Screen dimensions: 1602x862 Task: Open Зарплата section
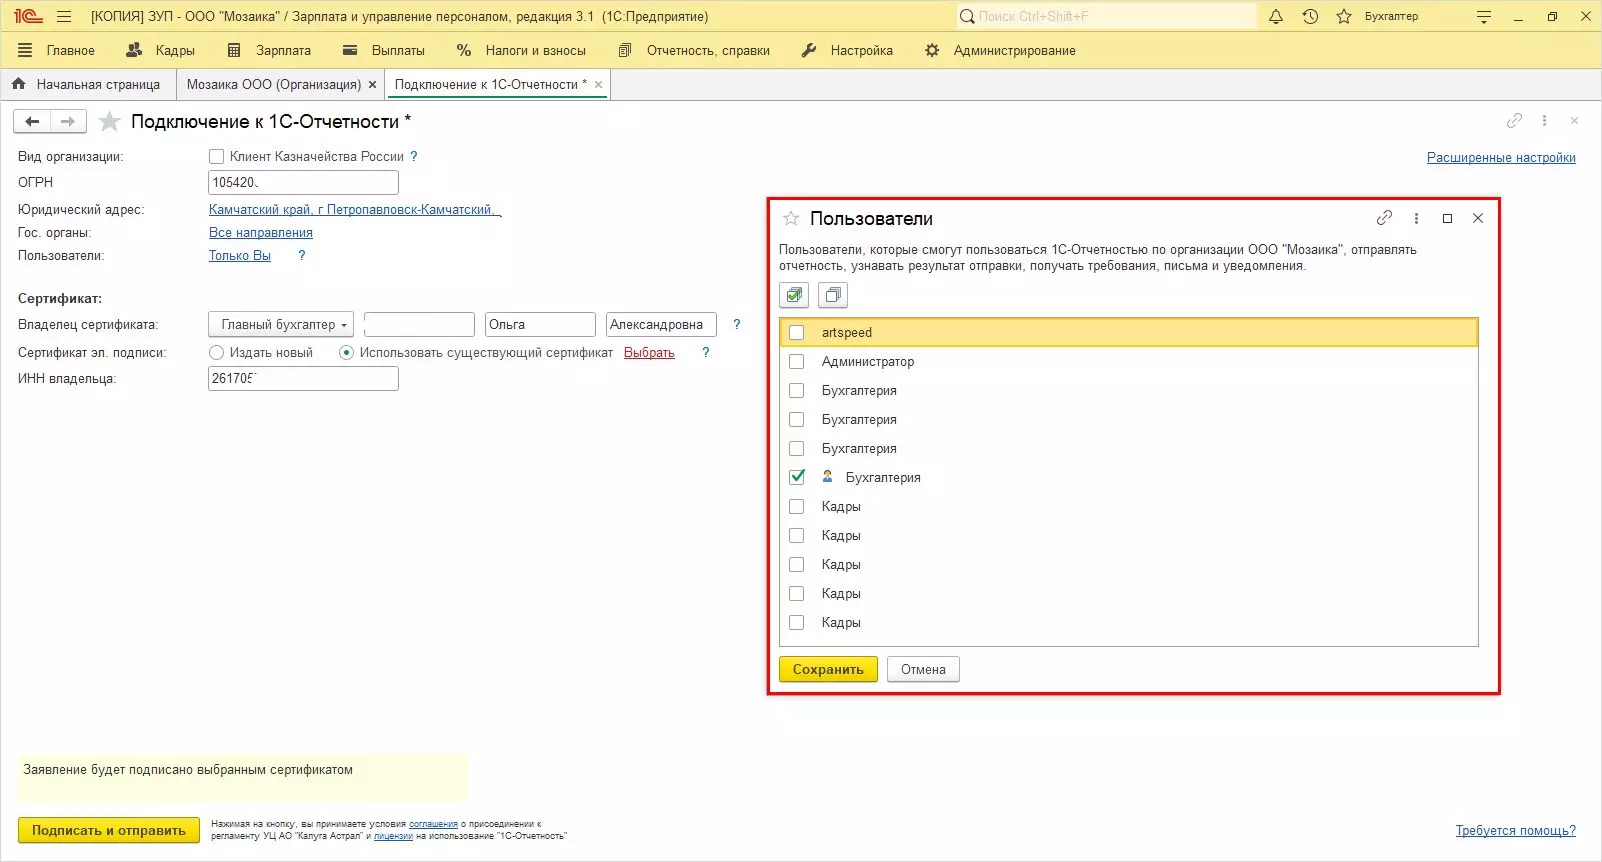269,50
